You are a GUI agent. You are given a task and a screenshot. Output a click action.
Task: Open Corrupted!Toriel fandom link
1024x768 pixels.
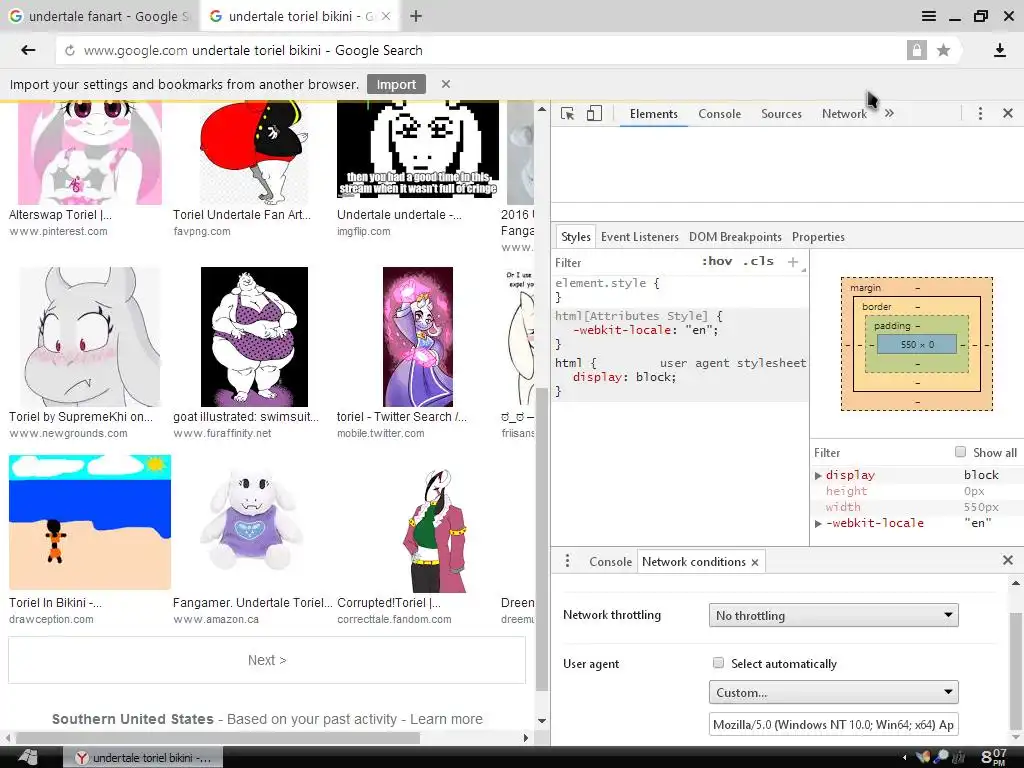(389, 602)
